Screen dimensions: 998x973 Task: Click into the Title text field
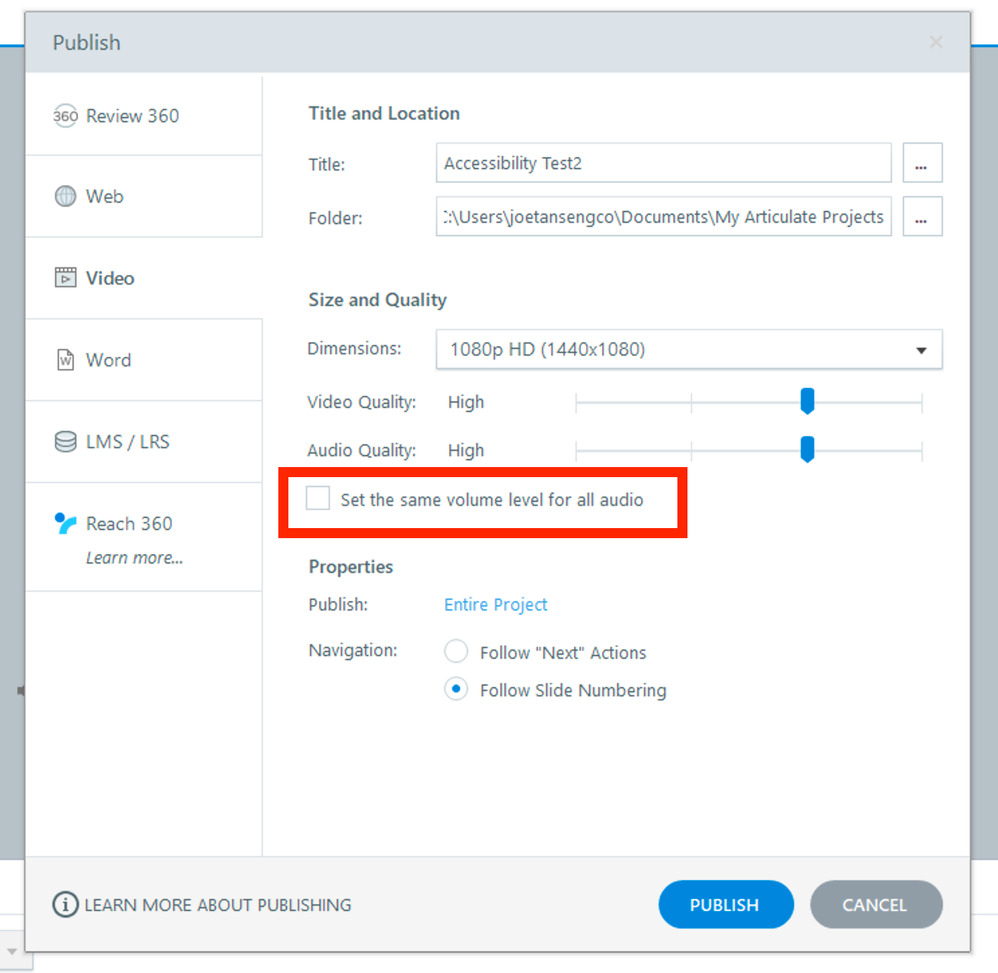click(x=663, y=164)
